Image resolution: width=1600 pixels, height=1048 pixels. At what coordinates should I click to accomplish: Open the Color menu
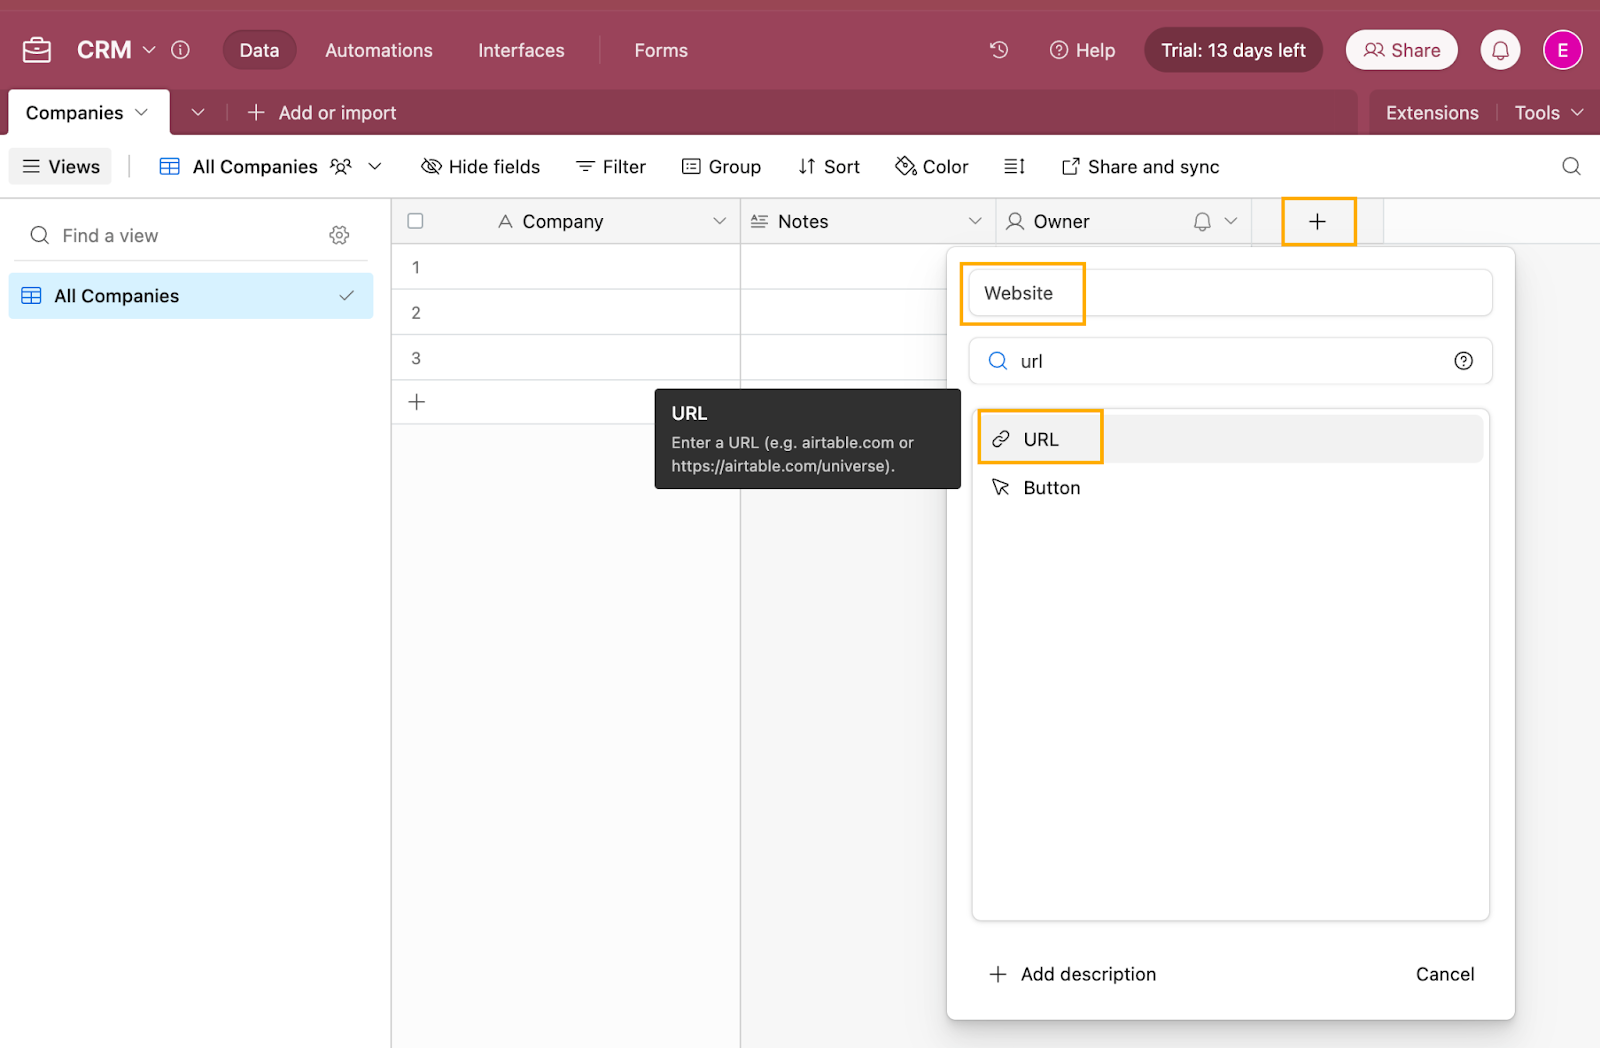(932, 166)
